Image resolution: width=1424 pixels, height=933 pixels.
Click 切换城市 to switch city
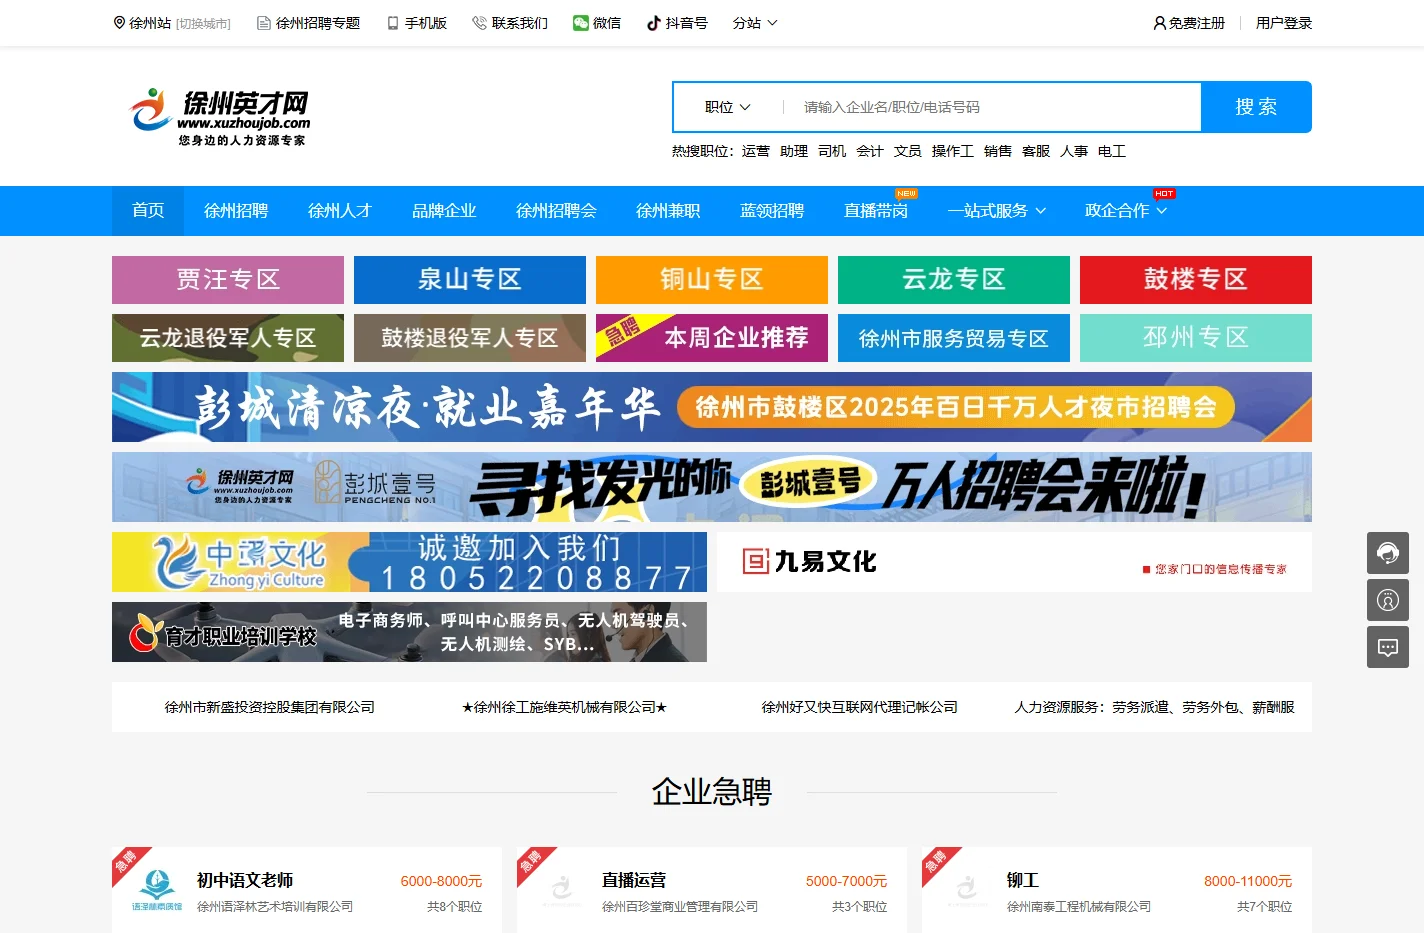point(203,23)
